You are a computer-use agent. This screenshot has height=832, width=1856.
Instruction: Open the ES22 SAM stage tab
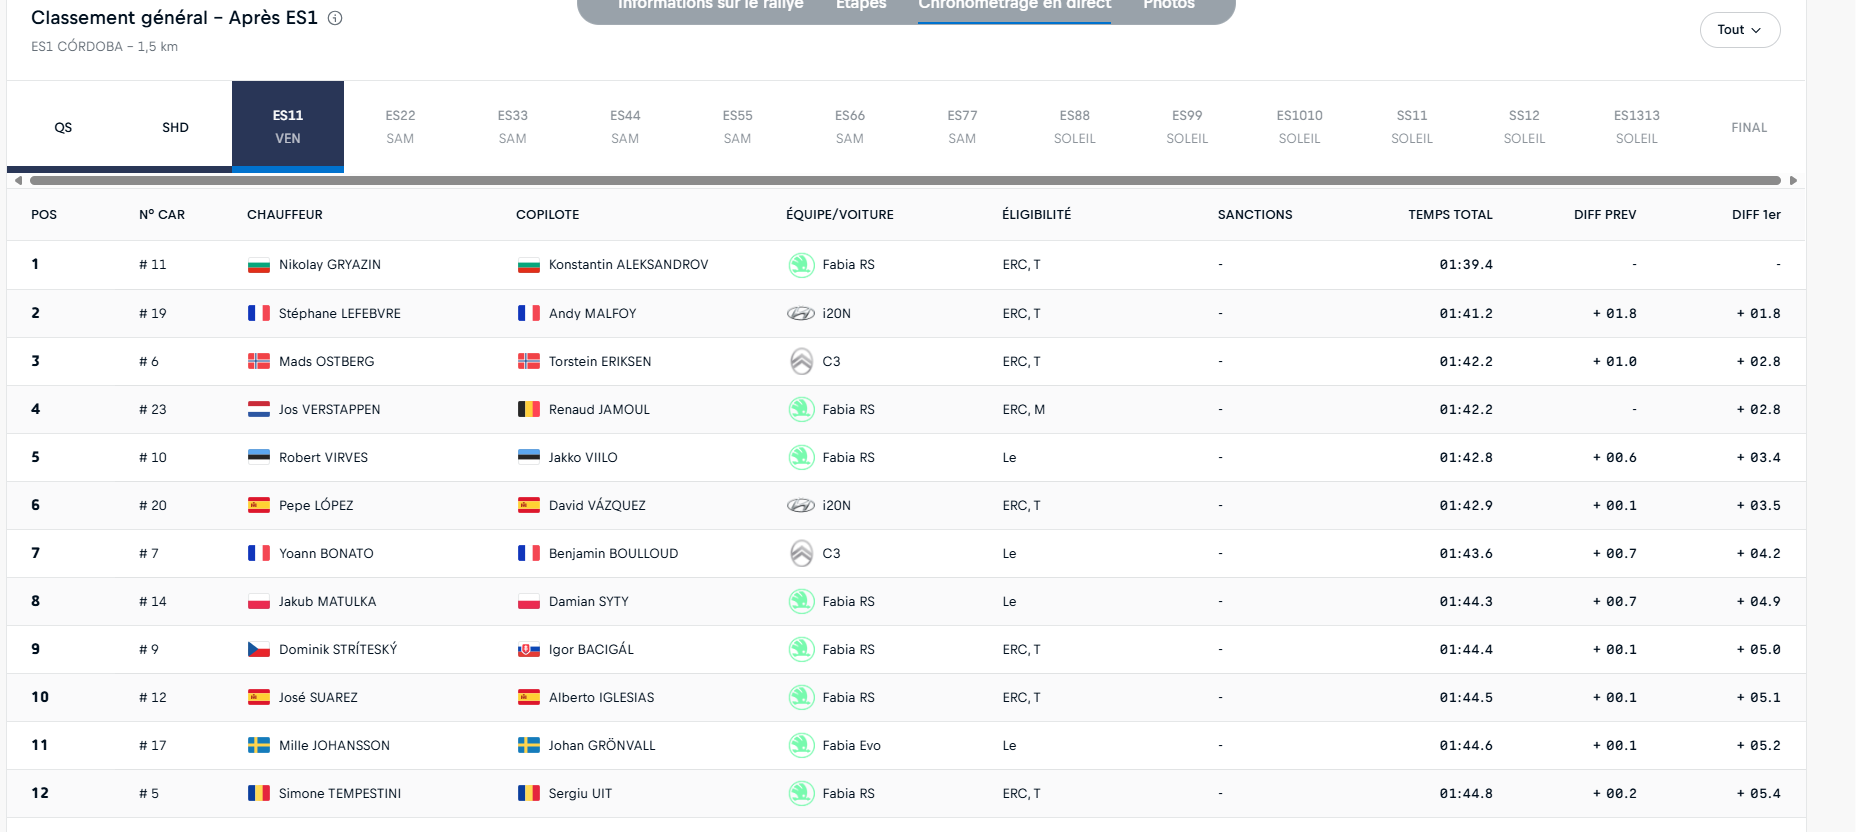pos(400,127)
